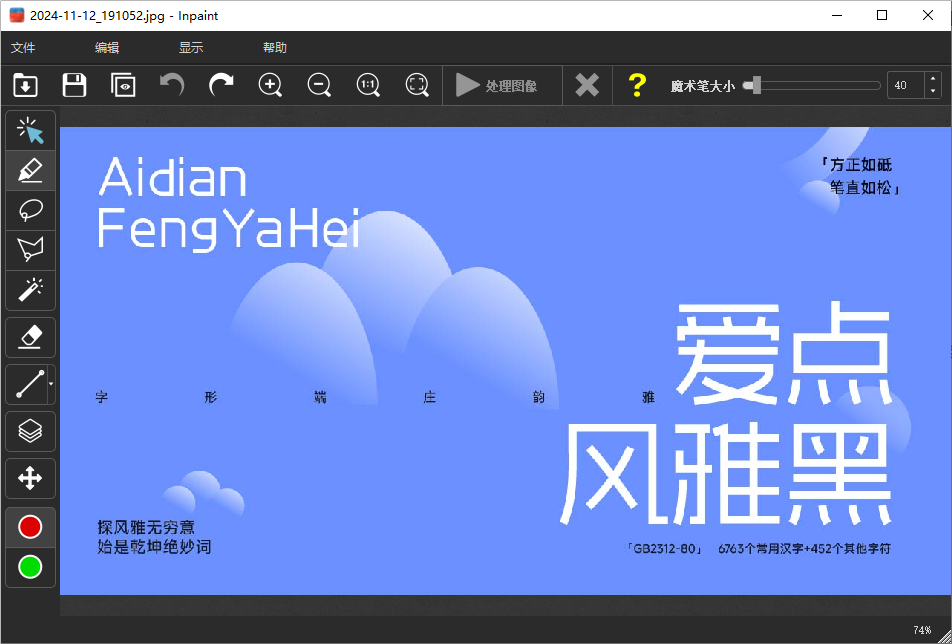The height and width of the screenshot is (644, 952).
Task: Open the 显示 menu
Action: tap(190, 47)
